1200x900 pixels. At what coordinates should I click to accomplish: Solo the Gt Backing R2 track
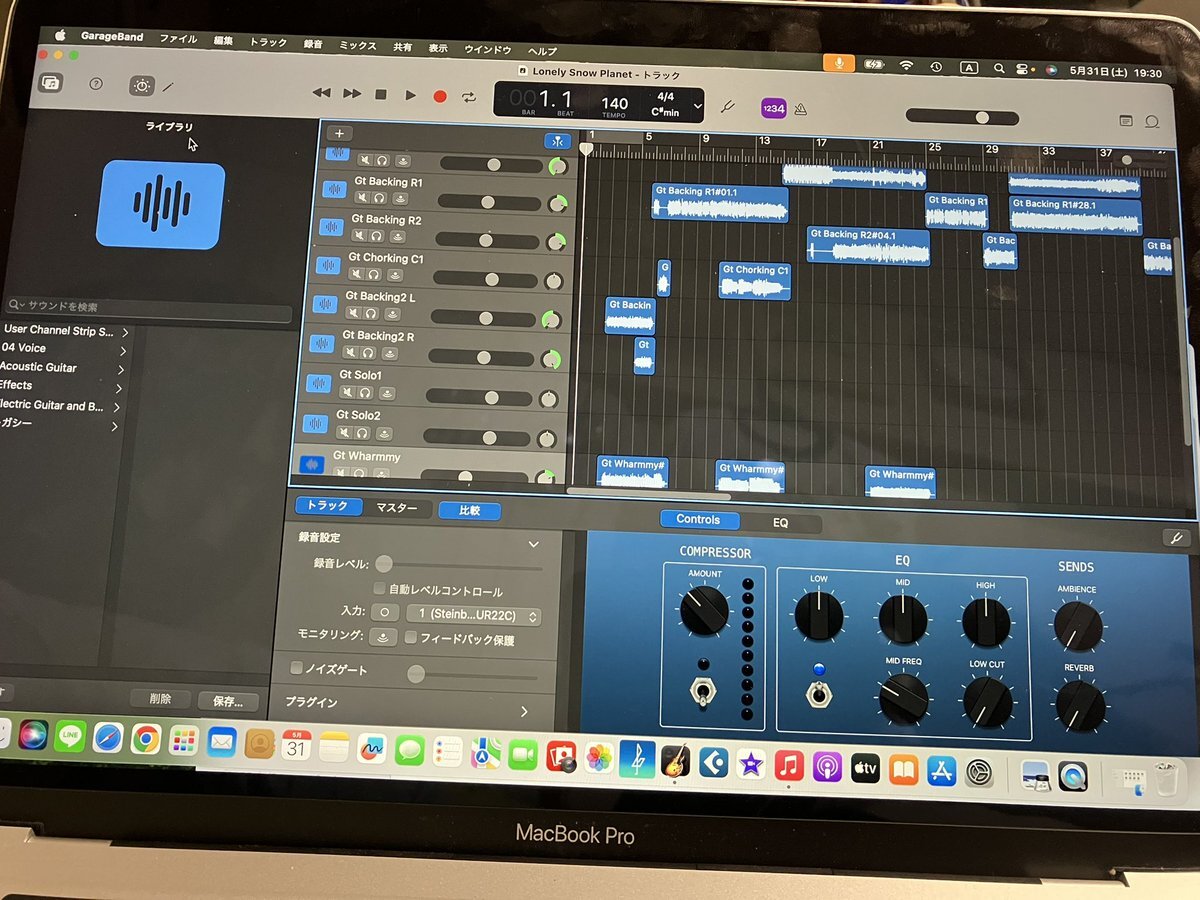click(x=377, y=236)
